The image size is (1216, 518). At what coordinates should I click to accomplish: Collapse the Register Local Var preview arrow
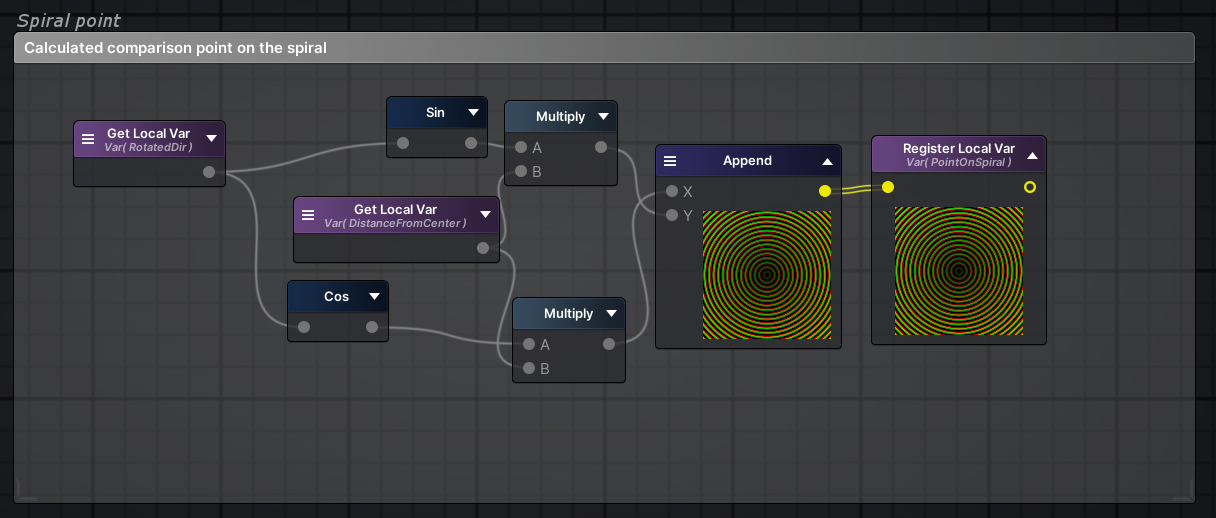click(x=1032, y=155)
